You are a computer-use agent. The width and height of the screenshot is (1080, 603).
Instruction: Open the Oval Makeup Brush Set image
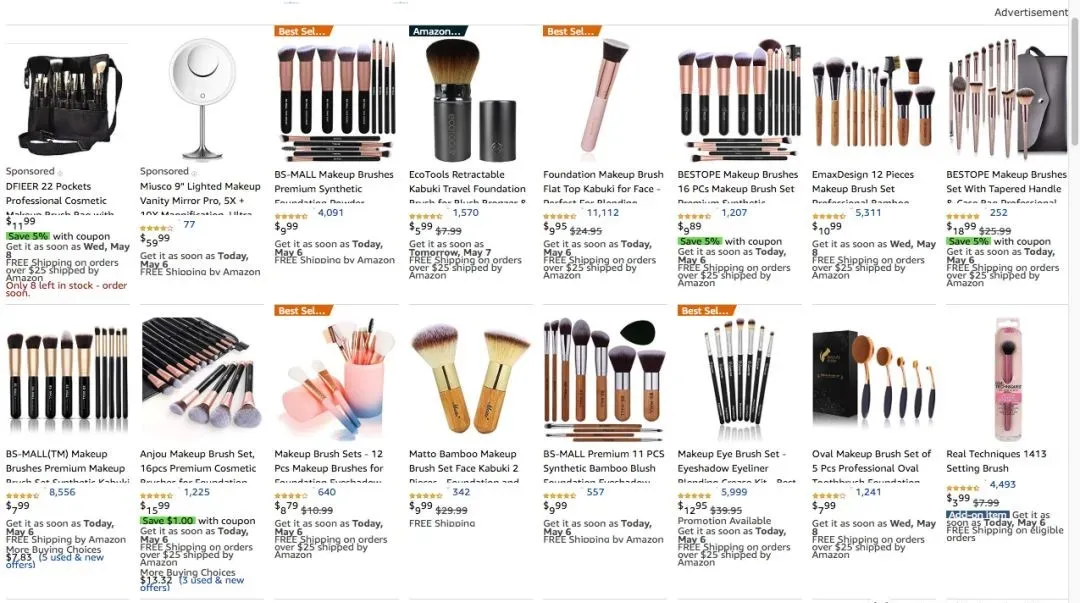(x=873, y=377)
